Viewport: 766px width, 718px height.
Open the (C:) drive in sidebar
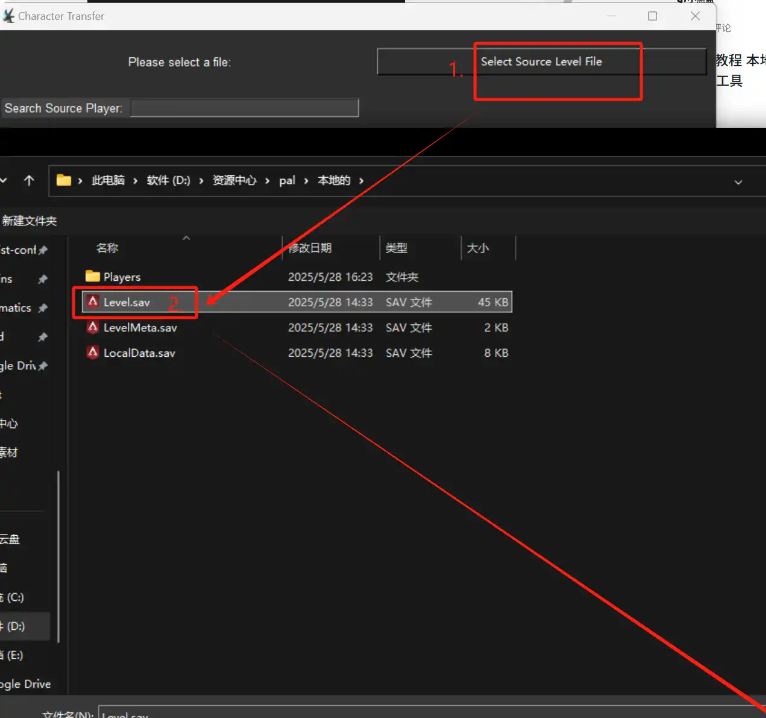pyautogui.click(x=12, y=597)
